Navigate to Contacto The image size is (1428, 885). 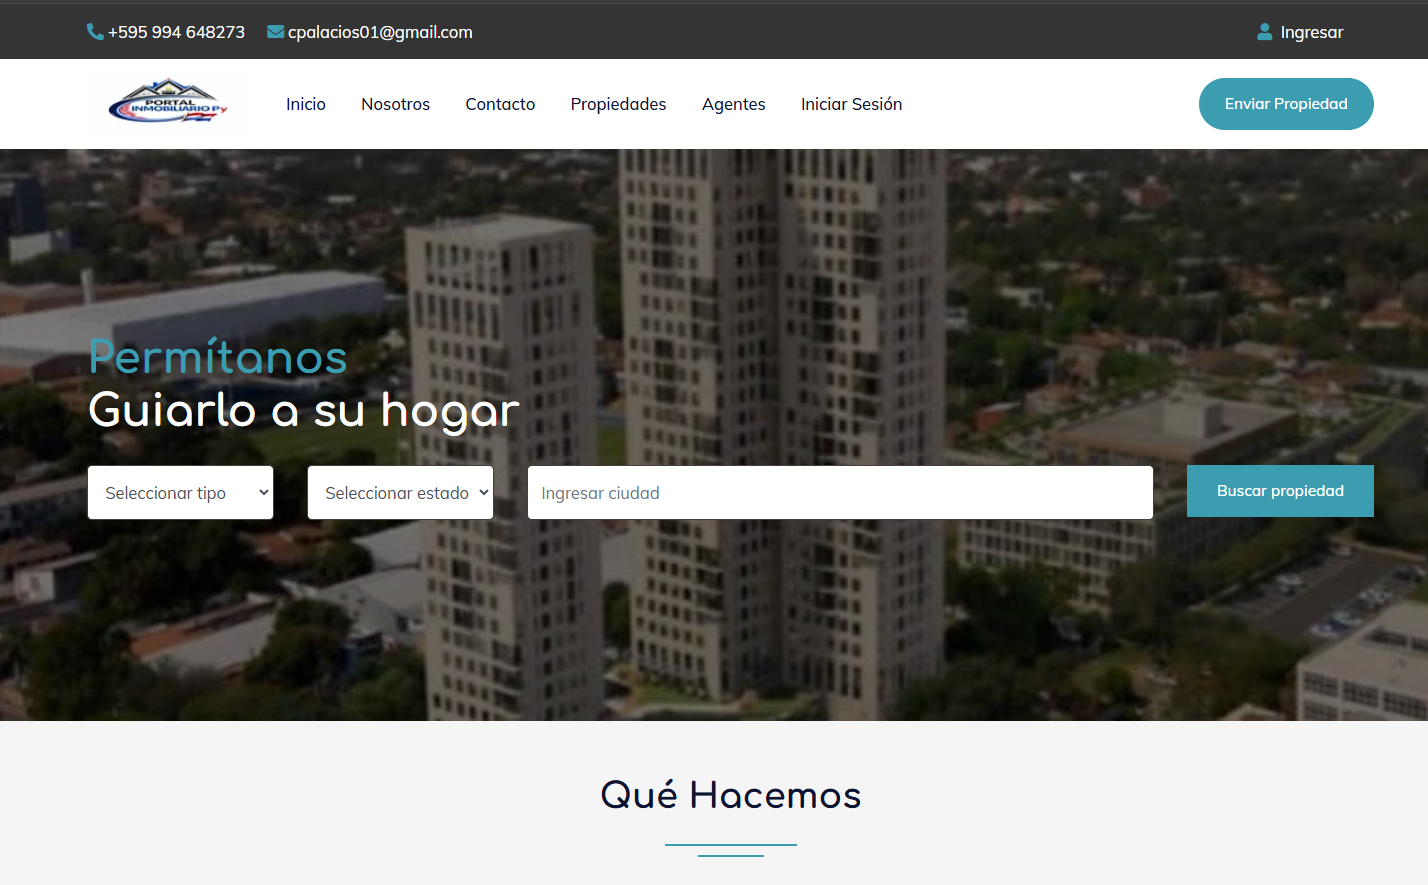pos(500,104)
